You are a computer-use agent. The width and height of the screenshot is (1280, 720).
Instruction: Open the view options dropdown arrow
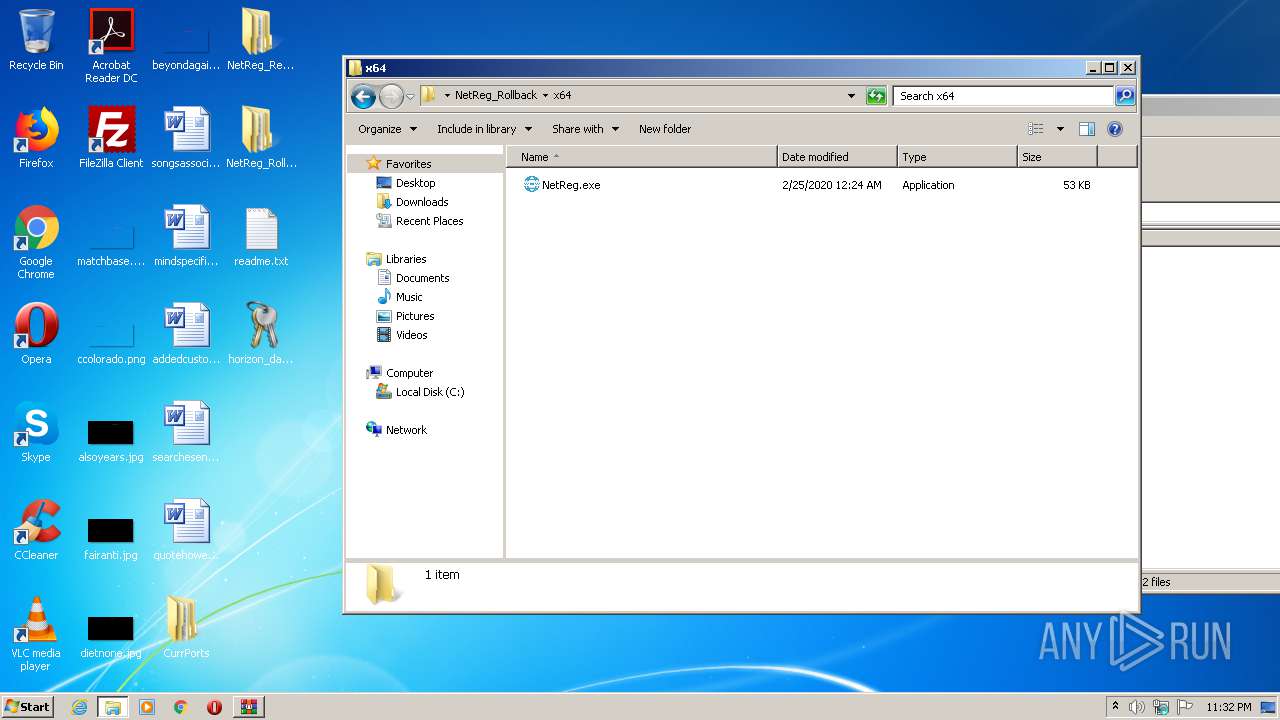point(1060,129)
